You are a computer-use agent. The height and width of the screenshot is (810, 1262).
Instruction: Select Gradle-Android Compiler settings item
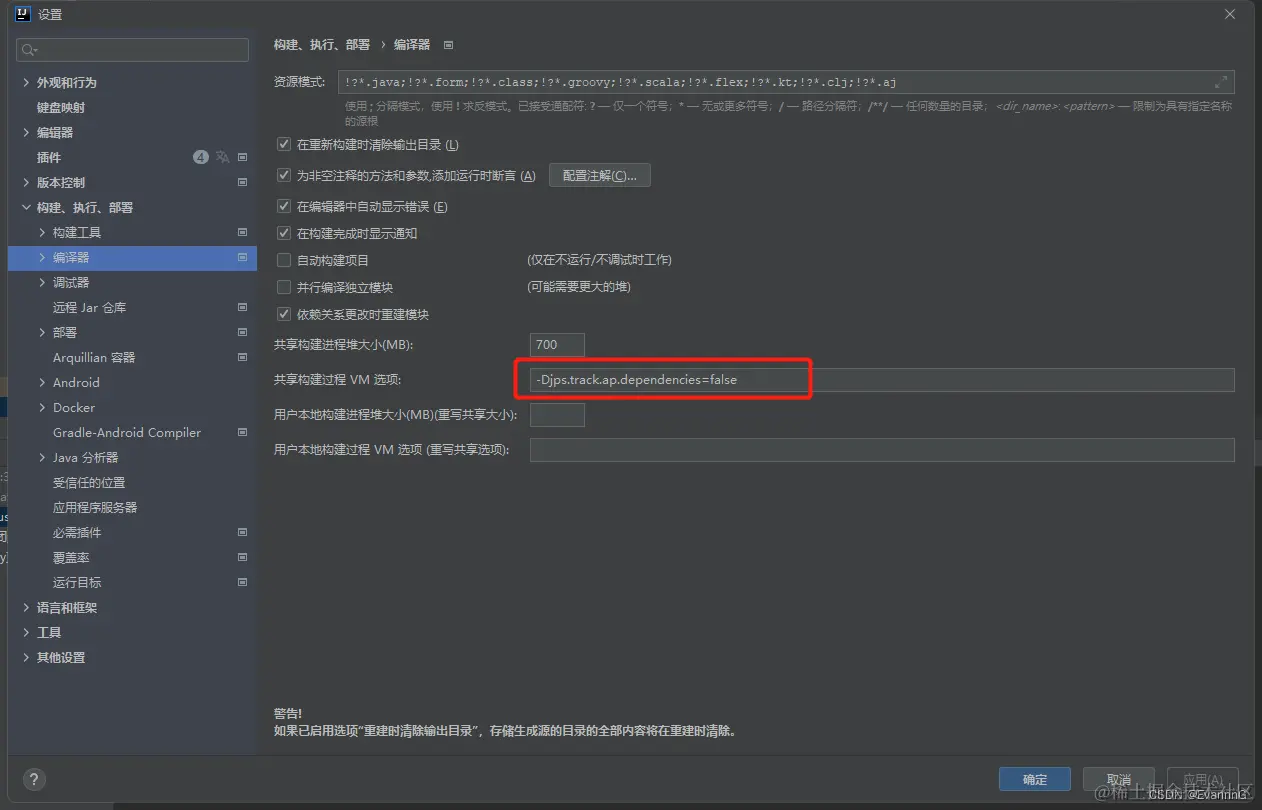pyautogui.click(x=127, y=432)
